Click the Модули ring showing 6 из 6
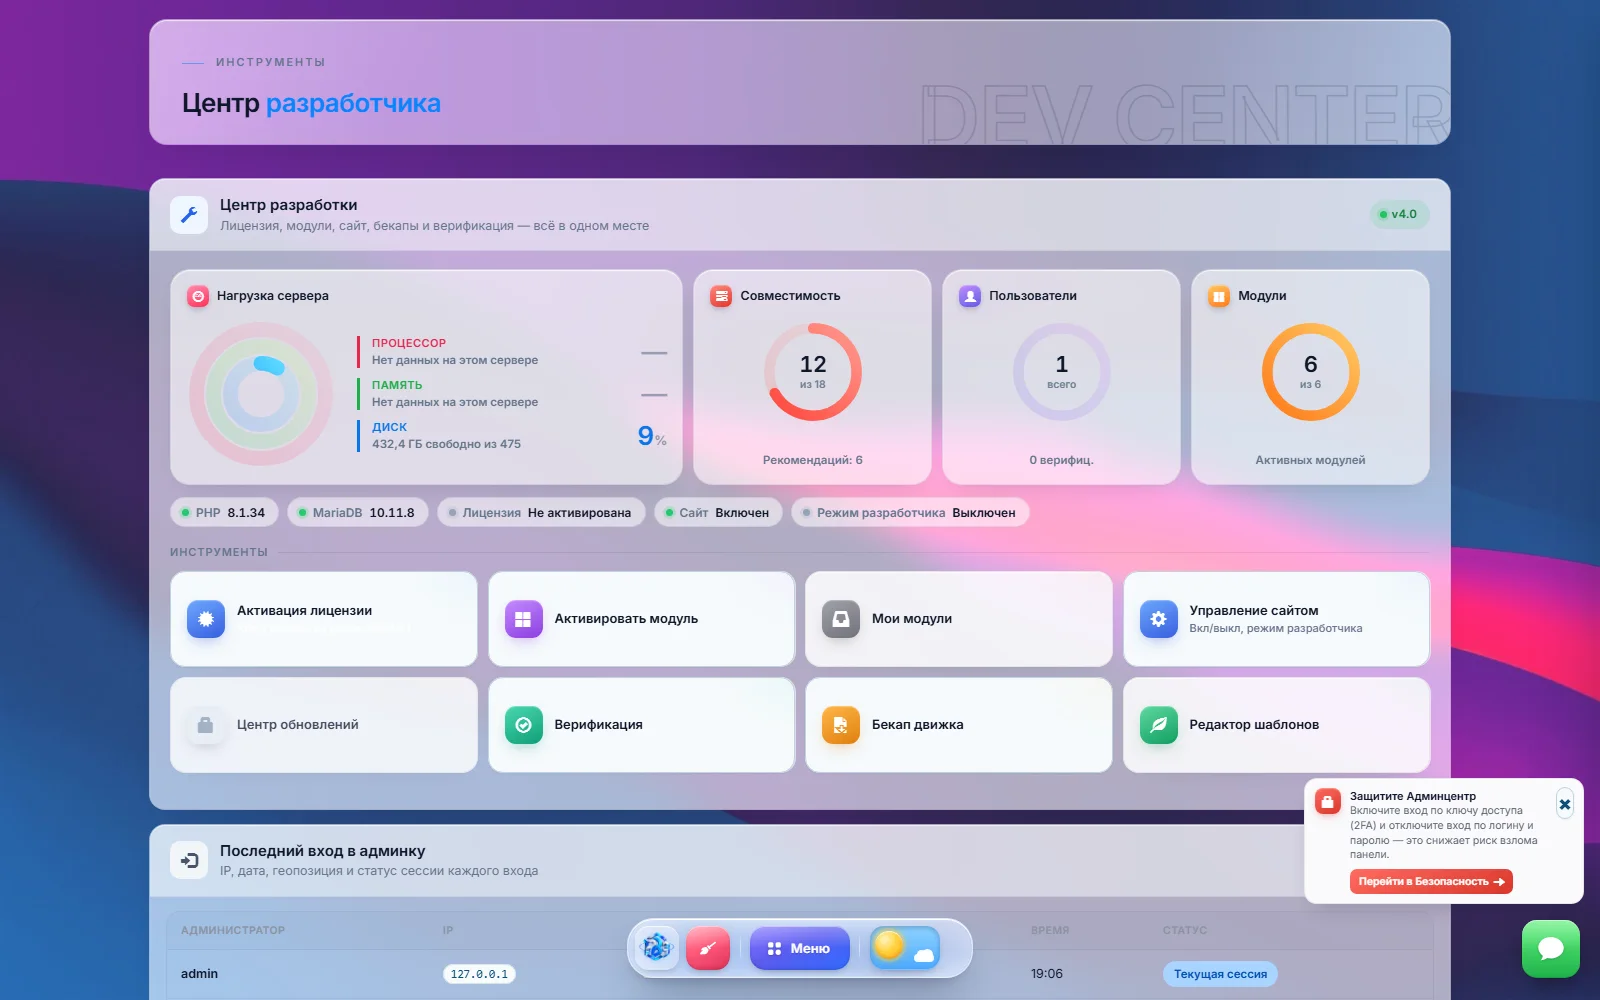The height and width of the screenshot is (1000, 1600). (x=1310, y=372)
